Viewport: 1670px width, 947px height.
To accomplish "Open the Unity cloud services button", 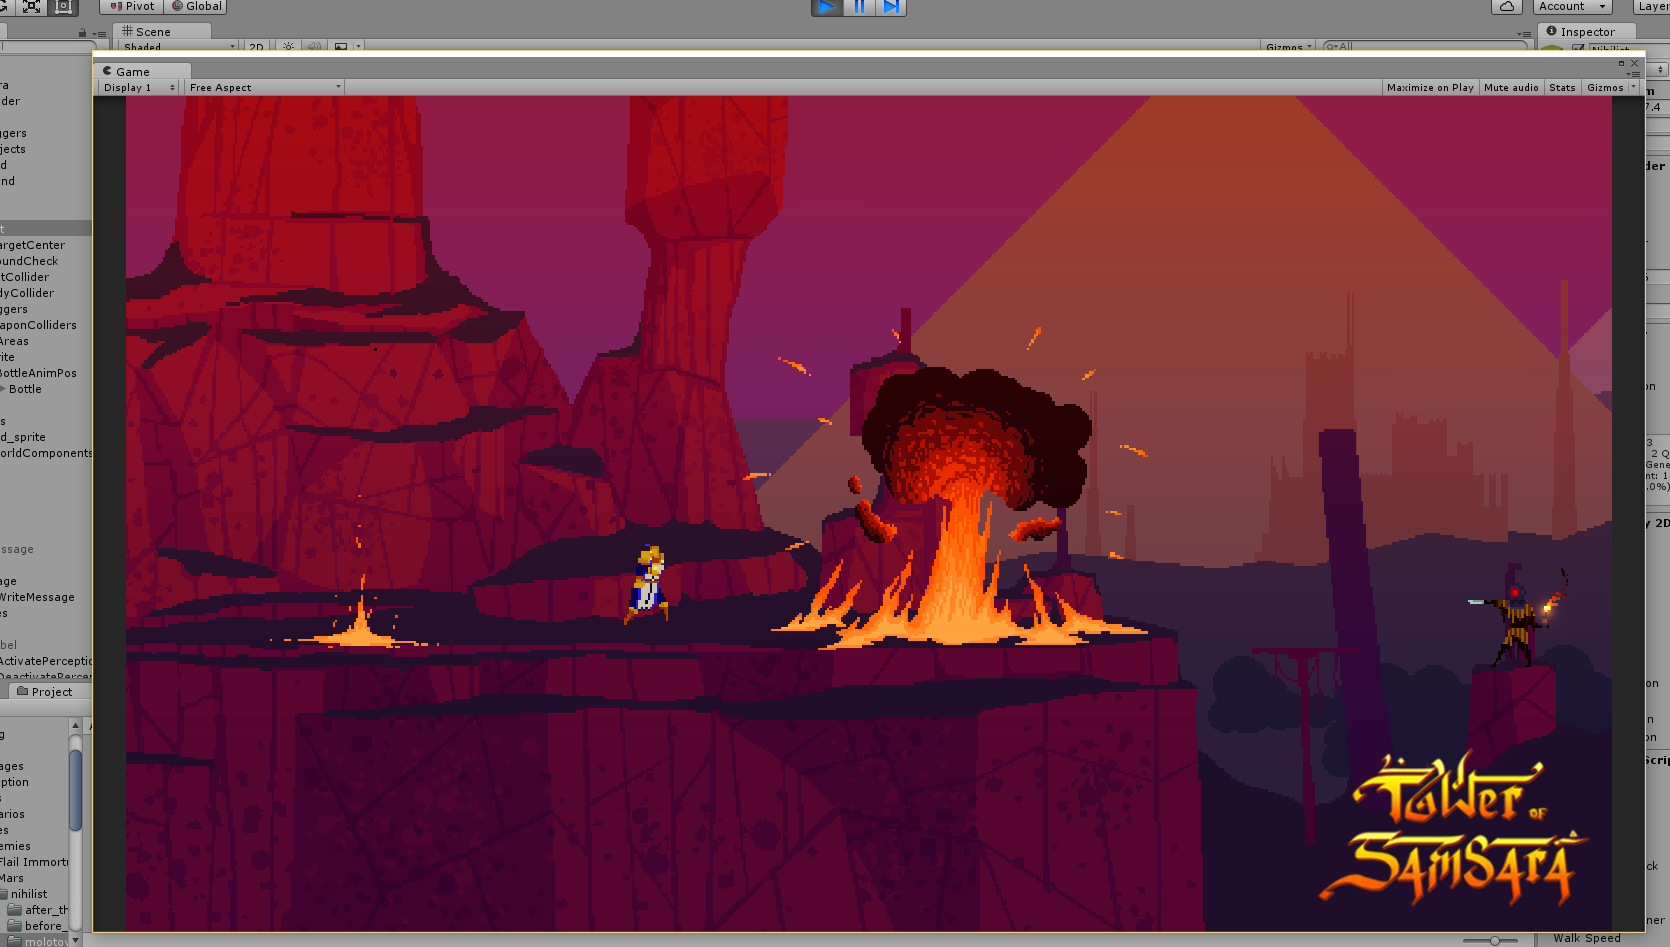I will [1507, 6].
